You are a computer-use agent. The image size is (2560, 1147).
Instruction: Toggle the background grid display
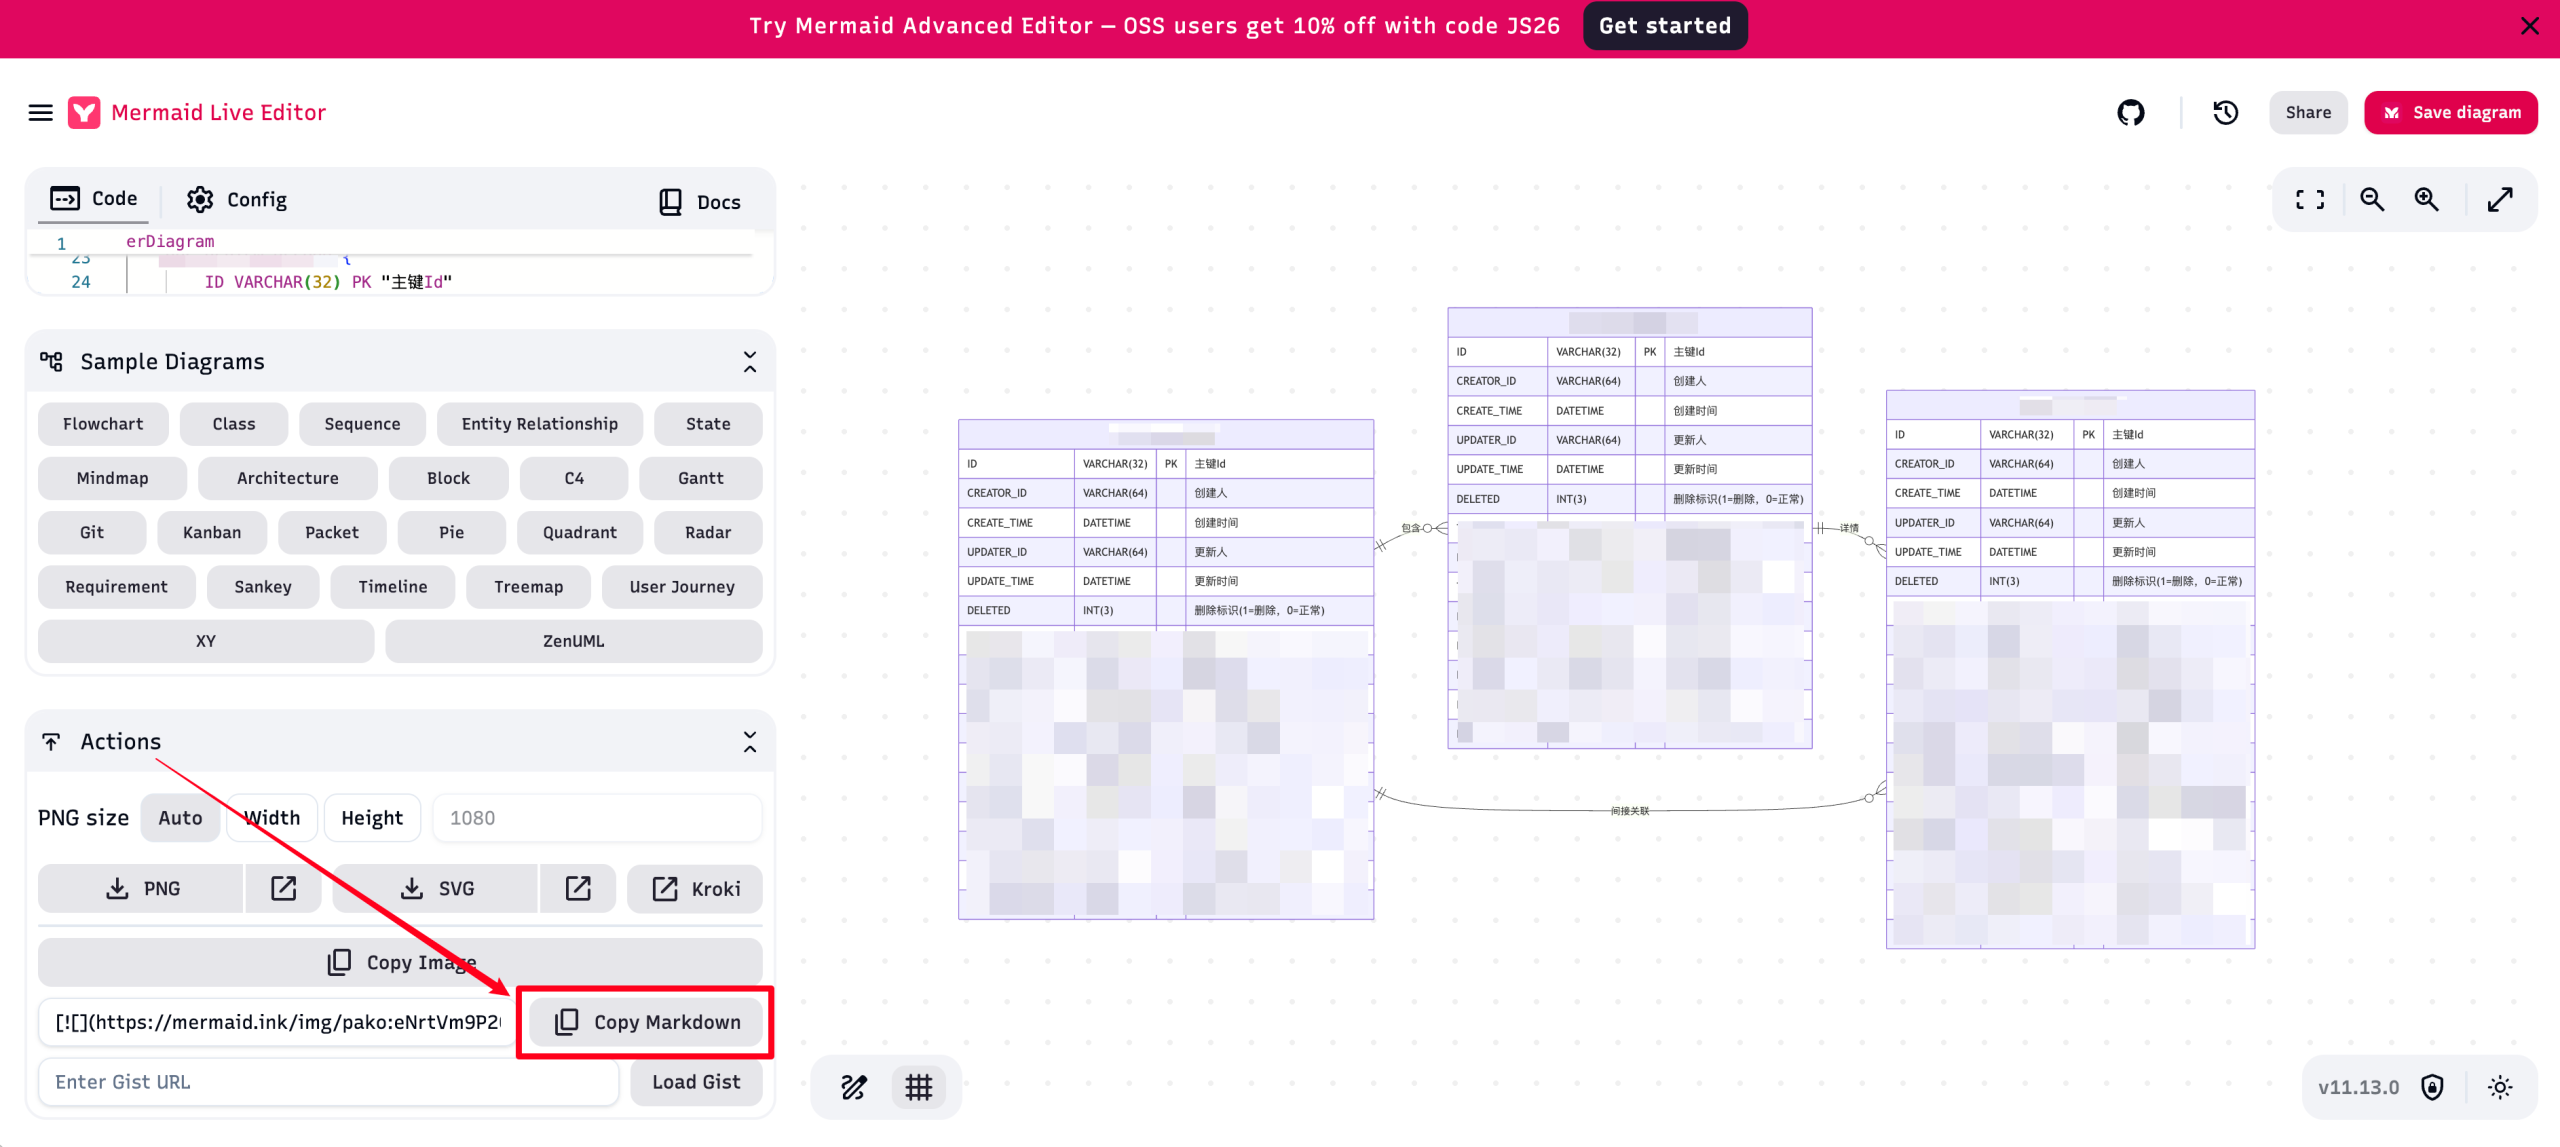pyautogui.click(x=918, y=1087)
